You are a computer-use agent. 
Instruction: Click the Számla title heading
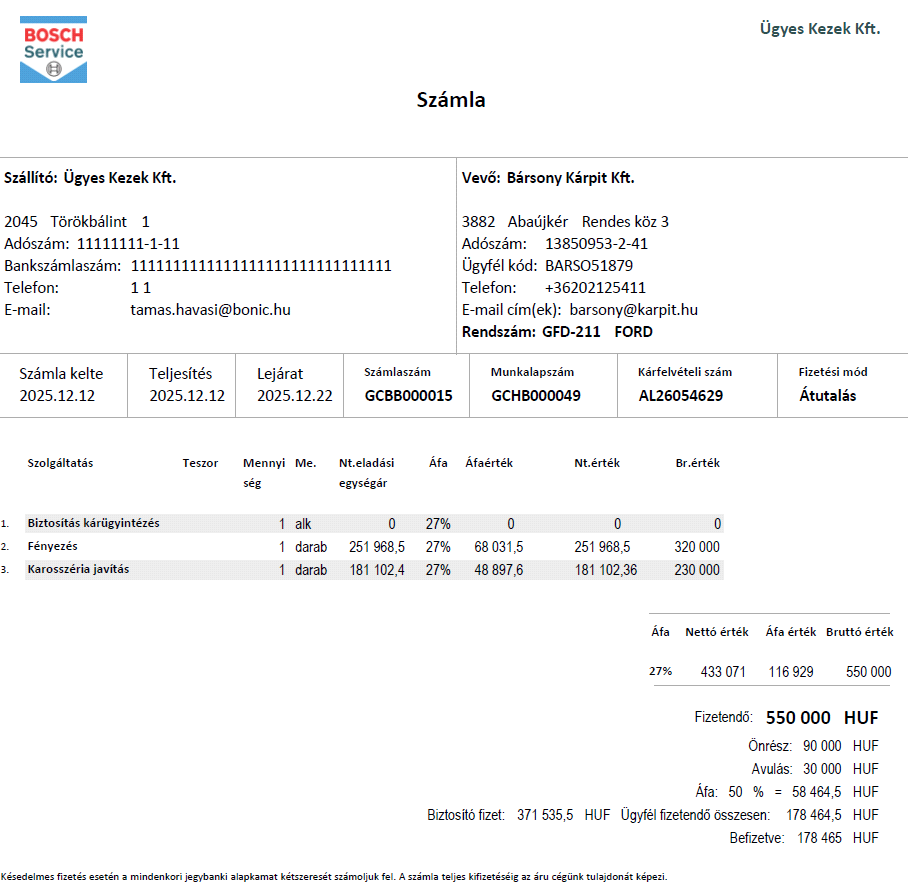point(451,100)
